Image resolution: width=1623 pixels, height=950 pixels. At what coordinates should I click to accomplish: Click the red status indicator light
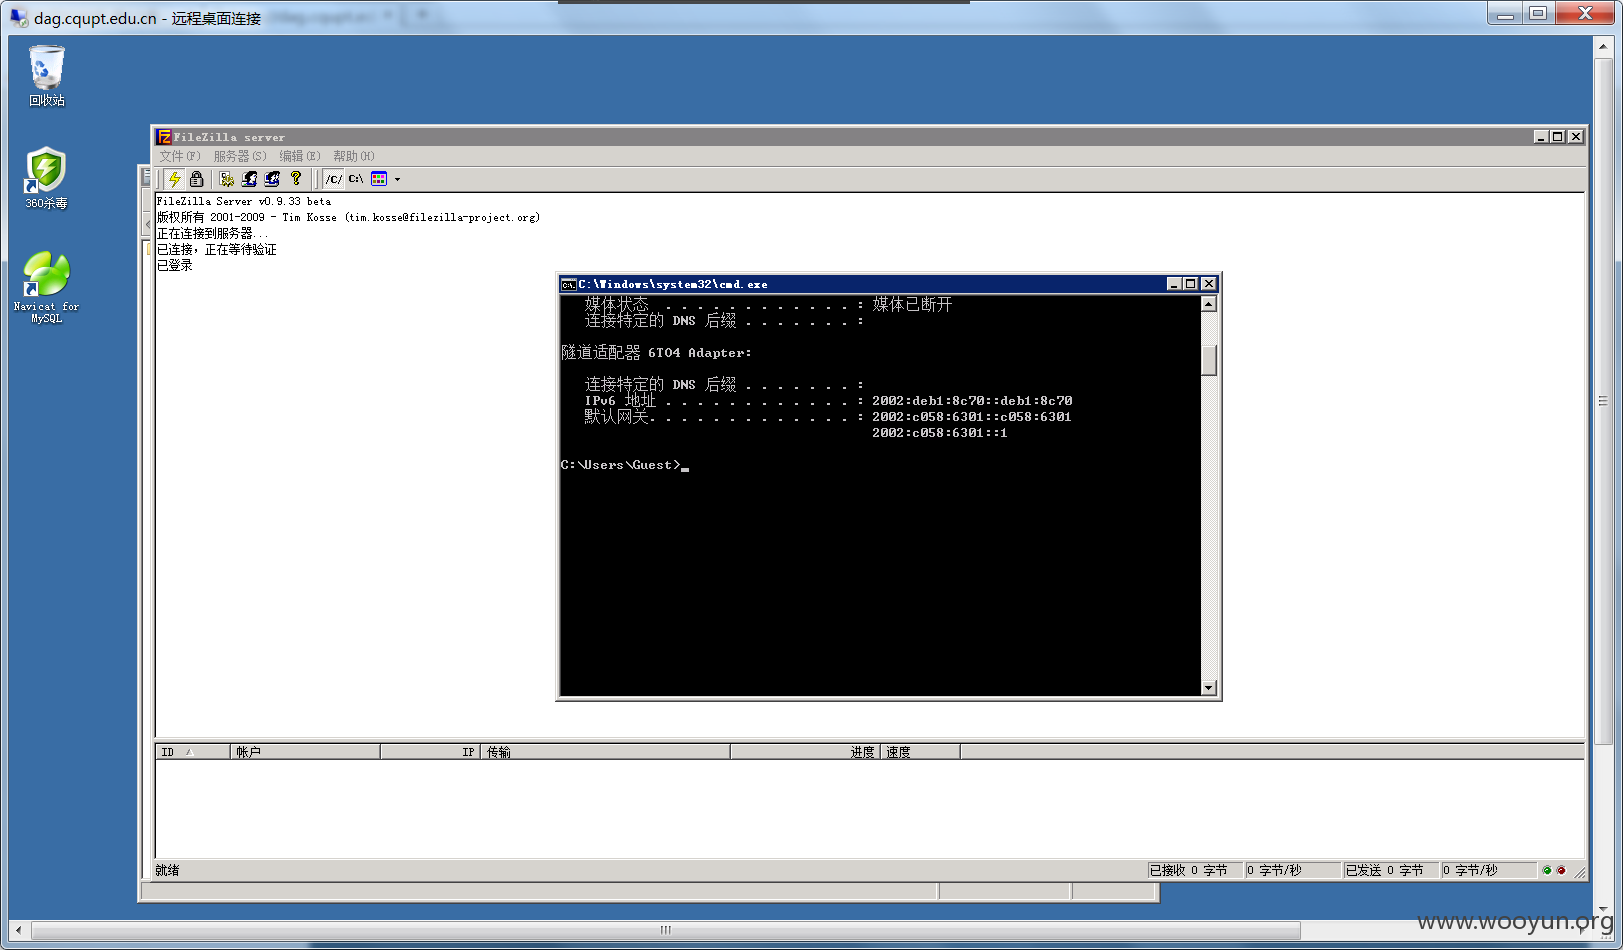(x=1561, y=871)
